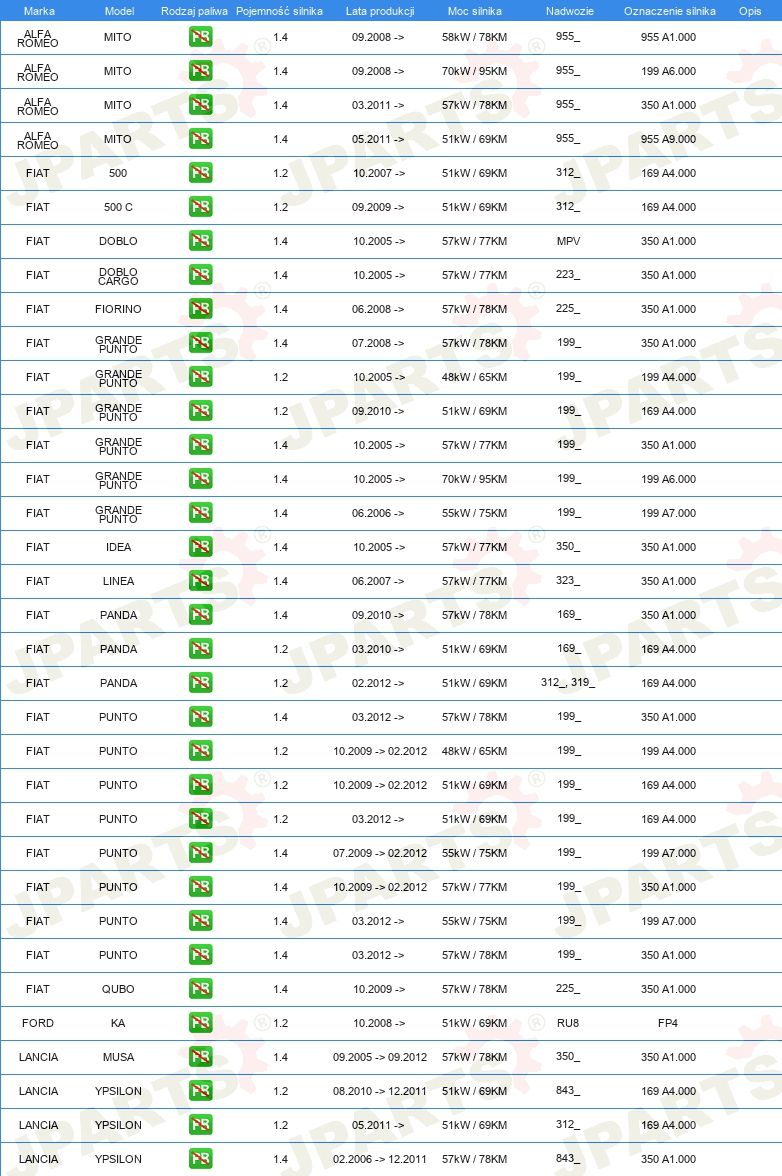Select the 500 C model cell
This screenshot has width=782, height=1176.
[118, 207]
